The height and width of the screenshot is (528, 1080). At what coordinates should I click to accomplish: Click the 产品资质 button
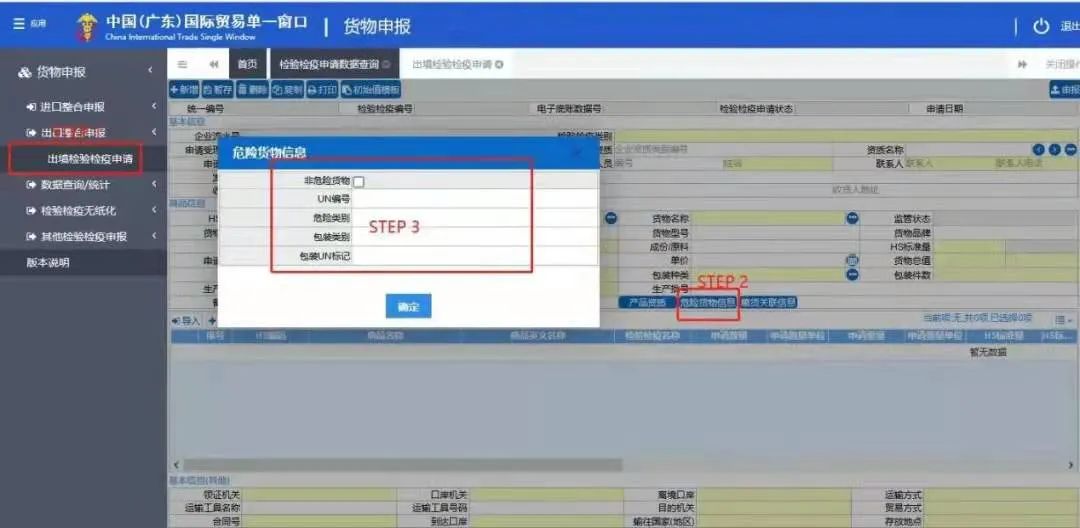click(x=647, y=302)
